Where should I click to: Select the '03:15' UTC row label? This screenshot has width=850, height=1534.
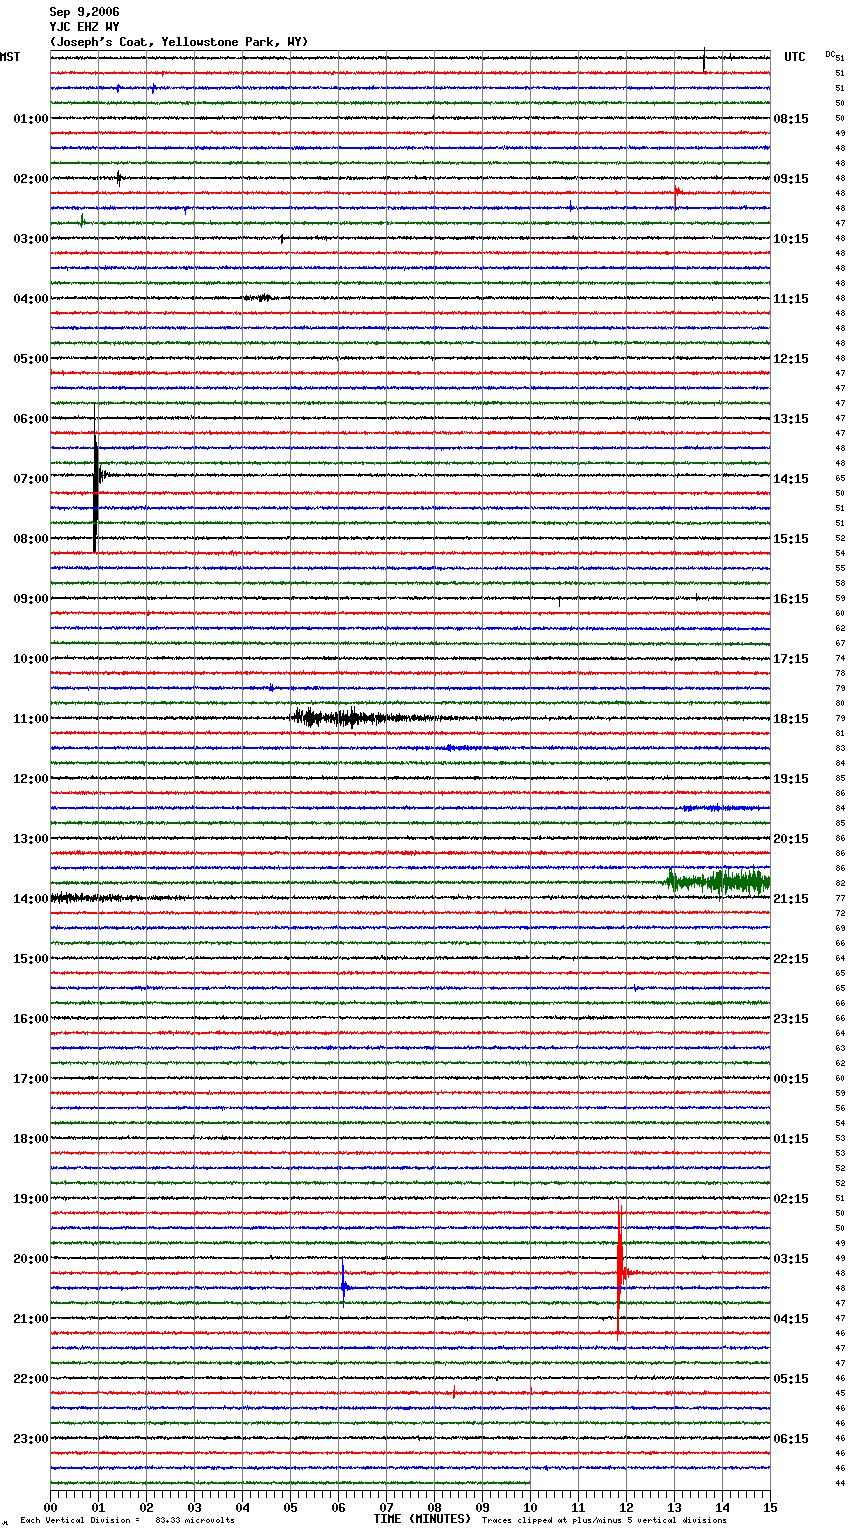click(x=791, y=1259)
